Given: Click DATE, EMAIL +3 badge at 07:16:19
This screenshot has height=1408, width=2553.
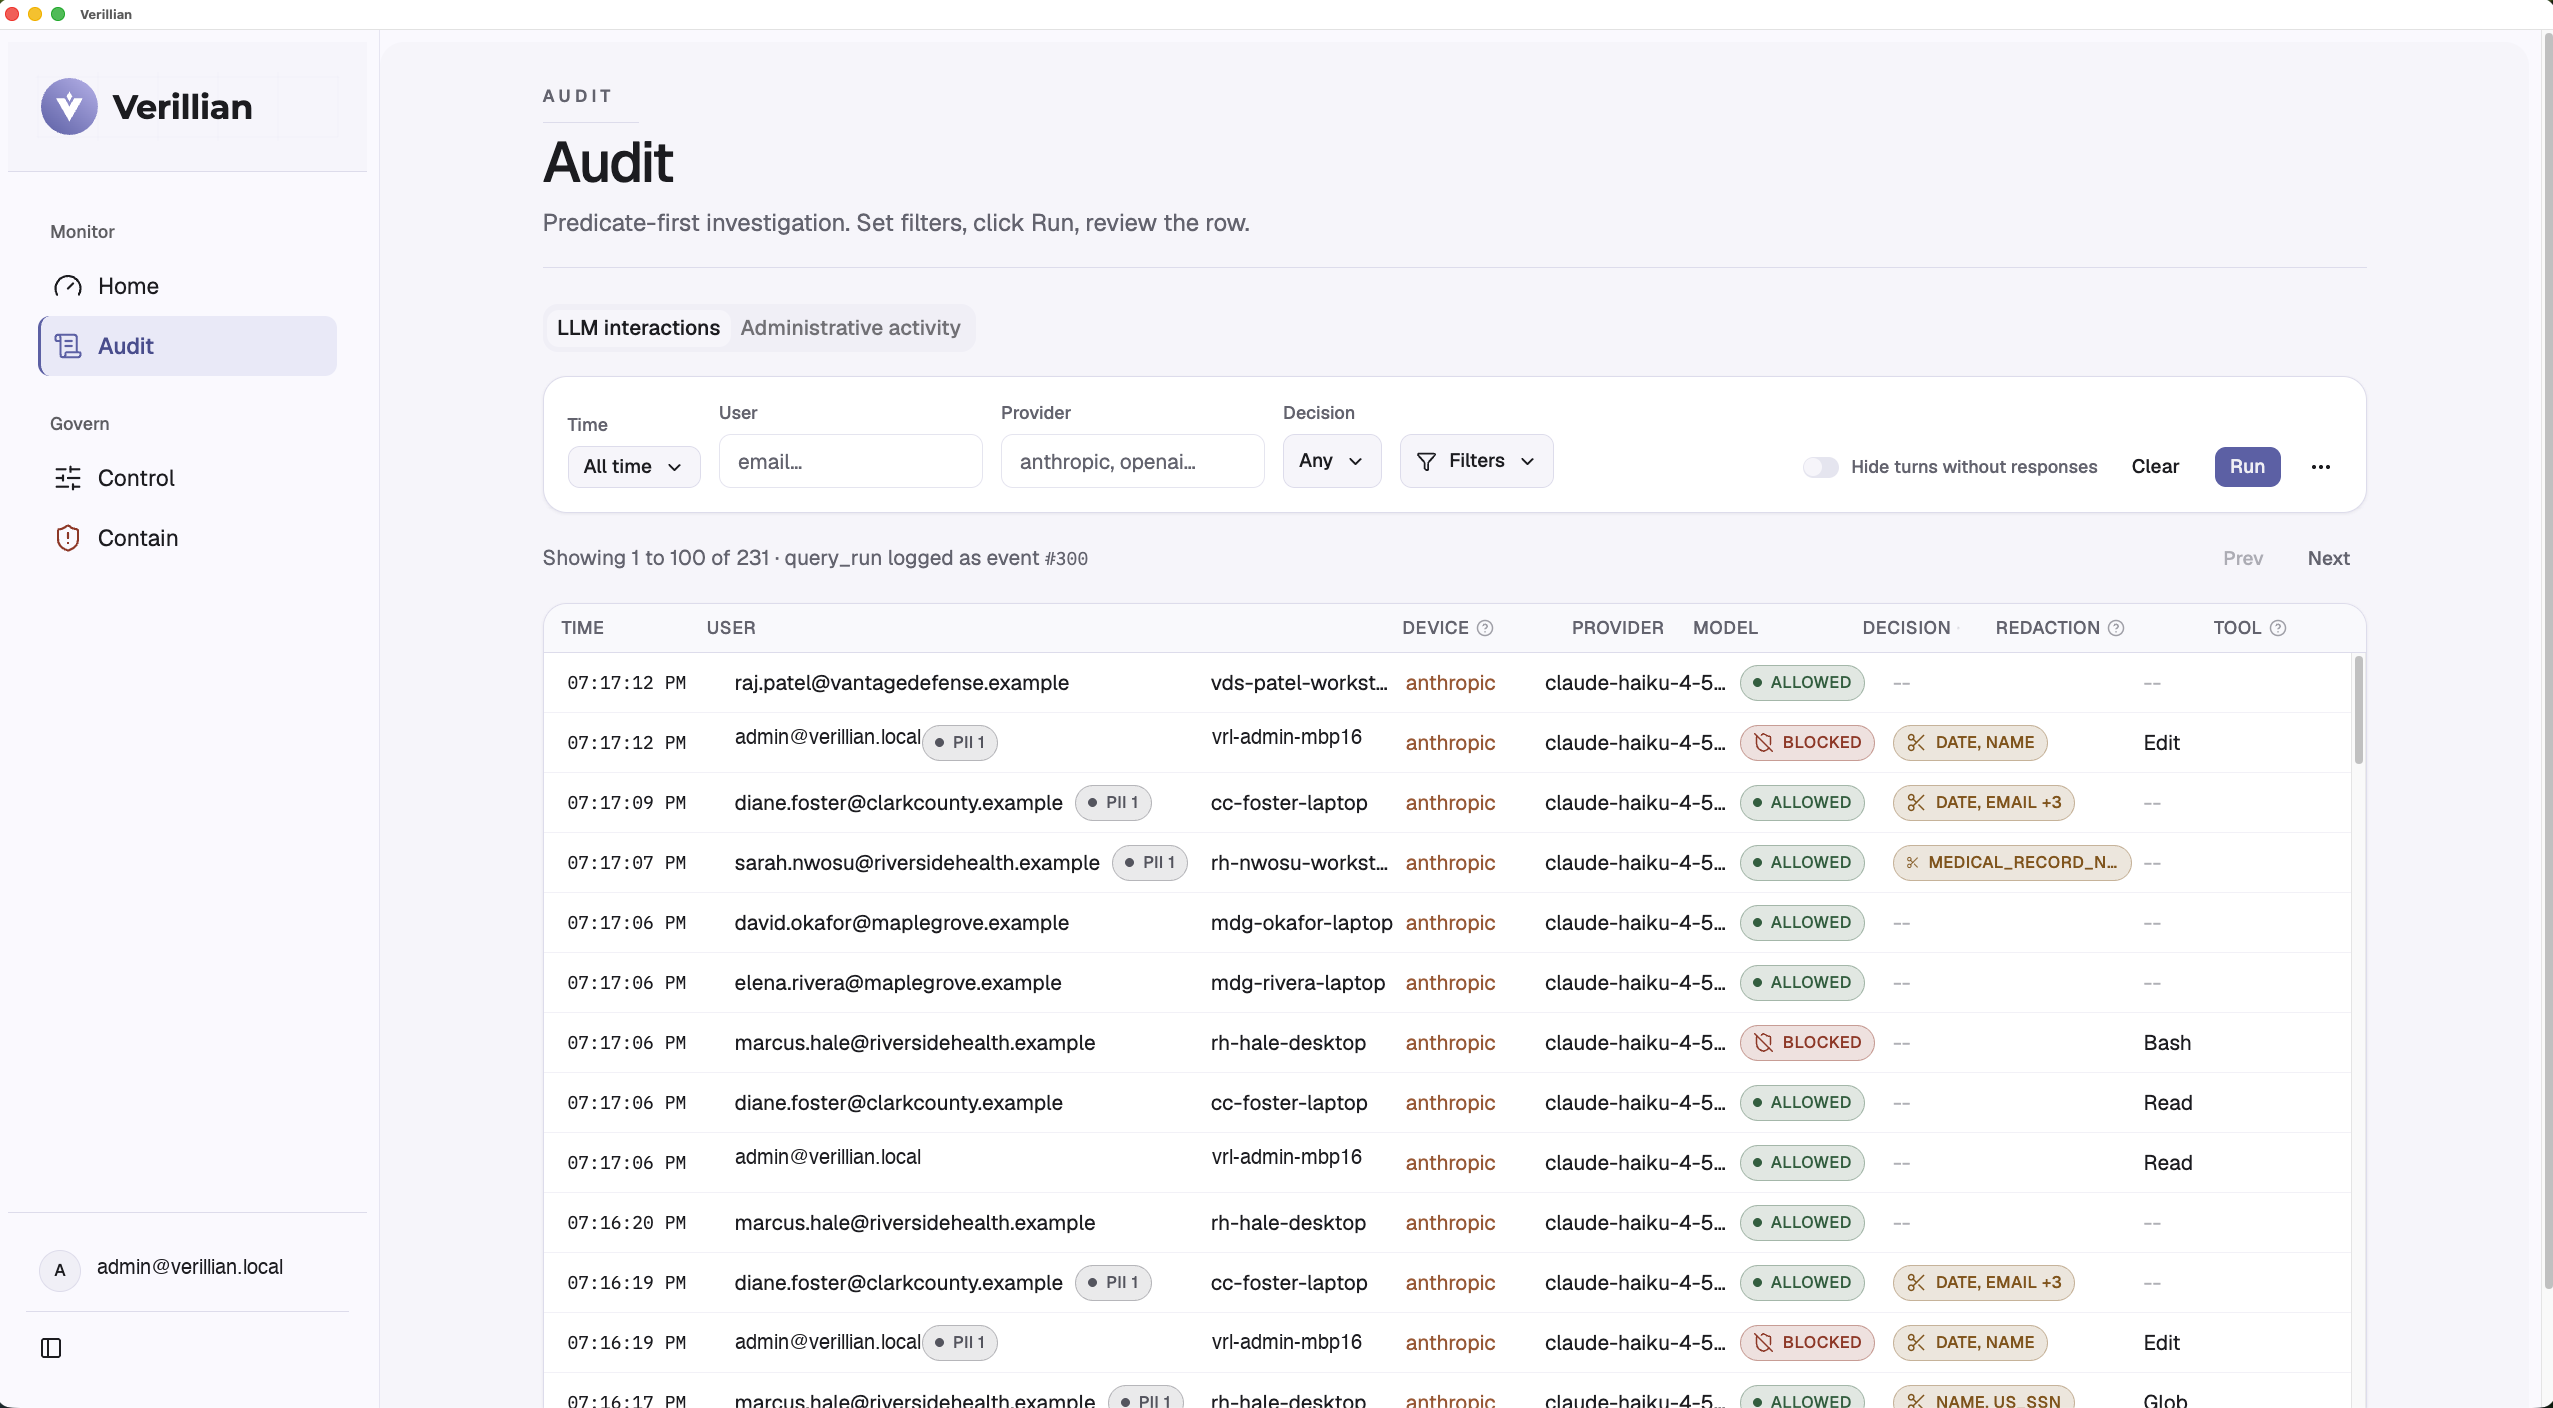Looking at the screenshot, I should [1984, 1283].
